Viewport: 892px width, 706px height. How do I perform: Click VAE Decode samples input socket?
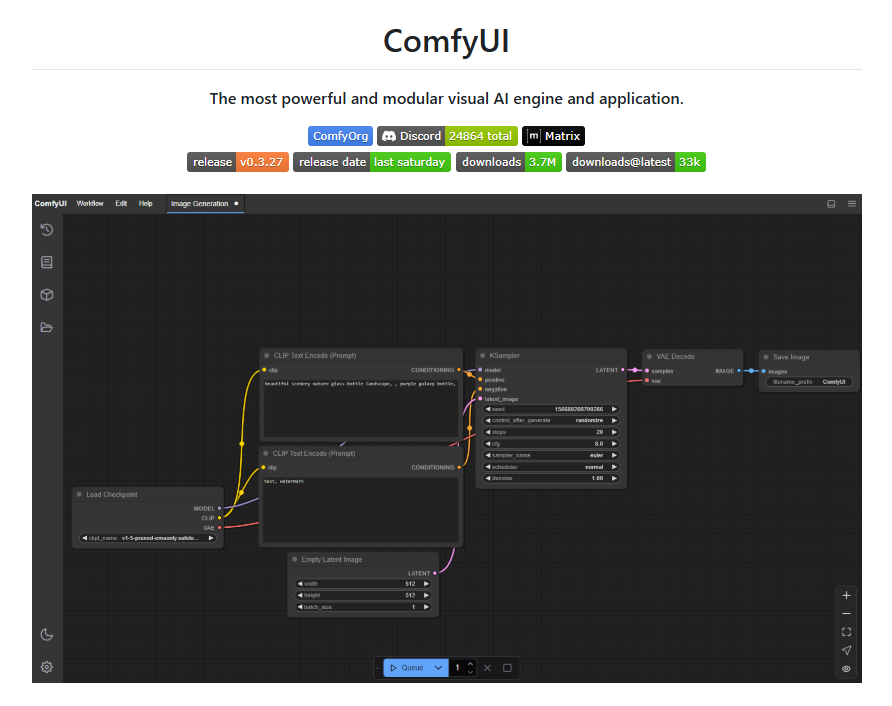click(647, 371)
